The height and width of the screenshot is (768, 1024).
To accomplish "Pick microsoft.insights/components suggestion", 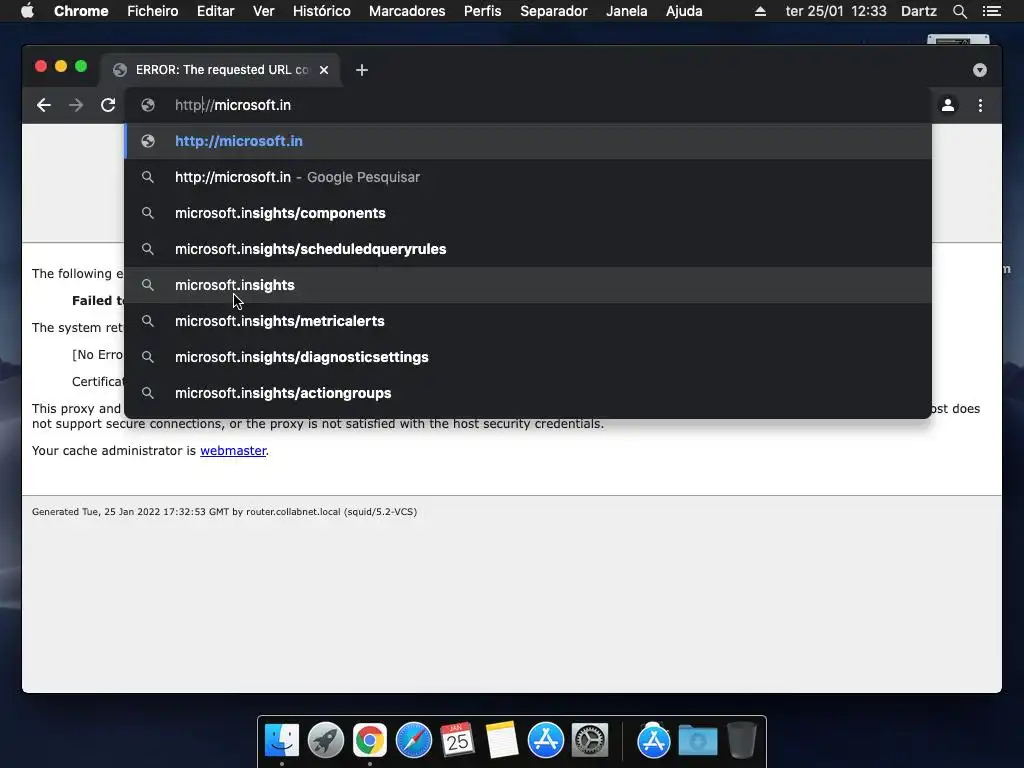I will click(x=528, y=213).
